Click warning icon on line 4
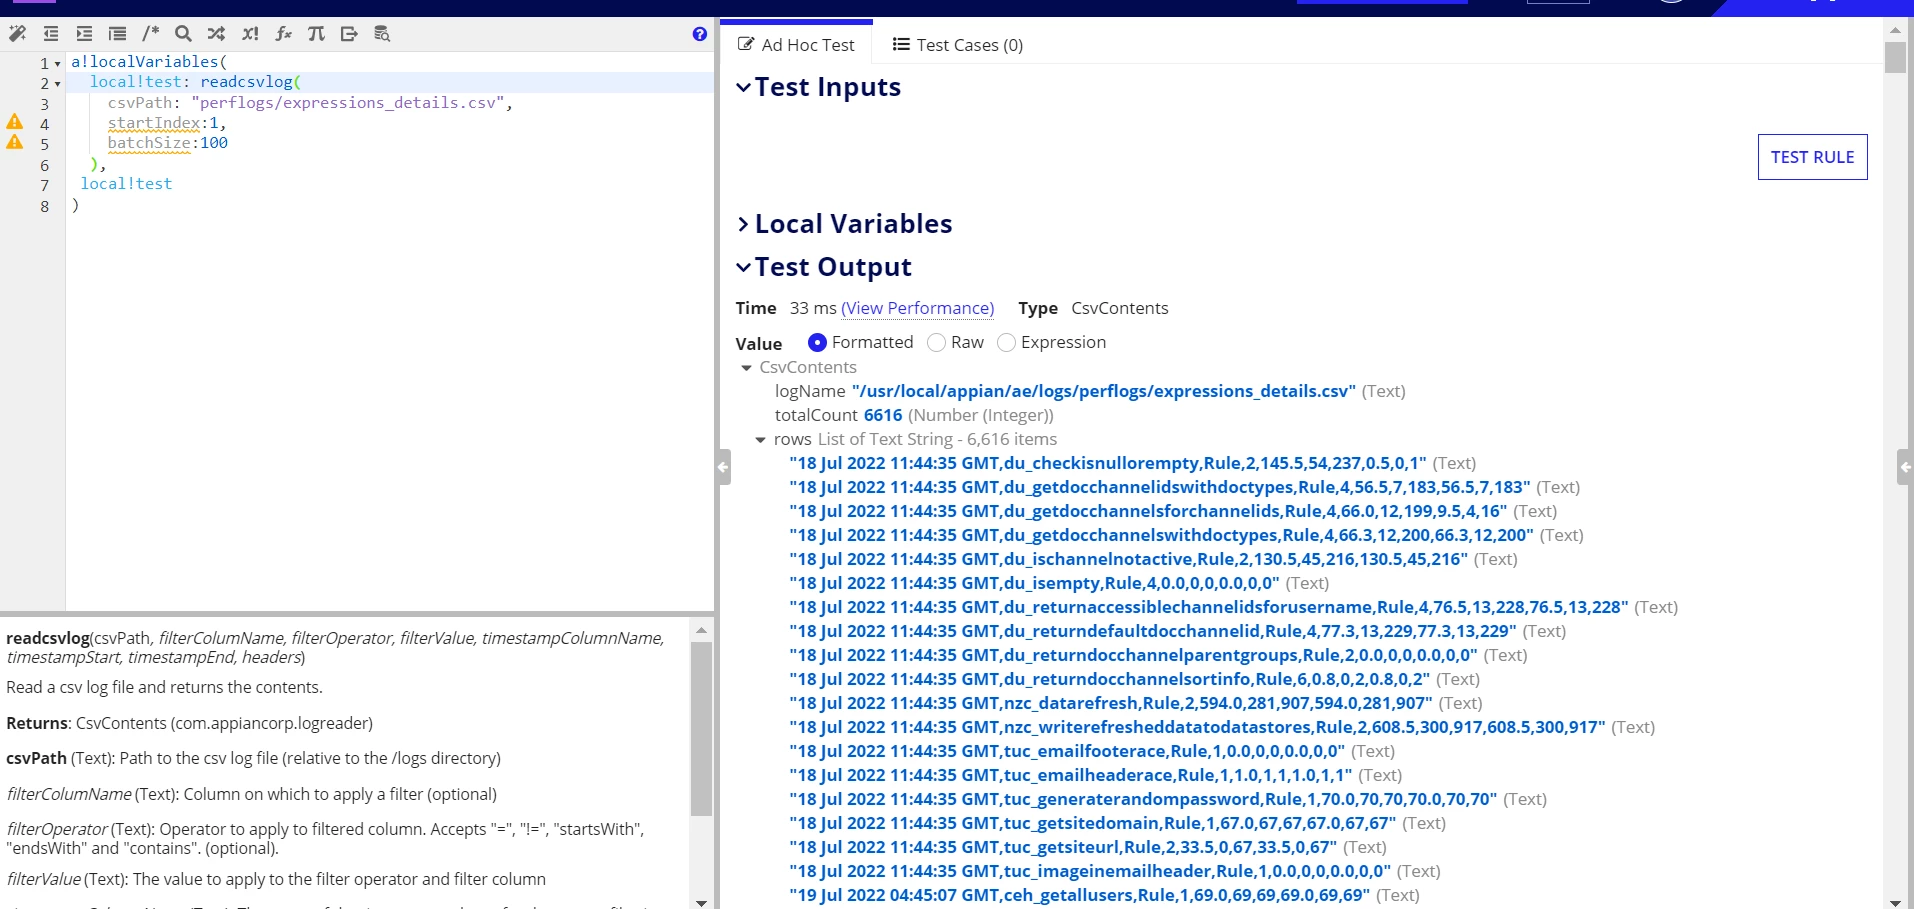Viewport: 1914px width, 909px height. tap(15, 122)
